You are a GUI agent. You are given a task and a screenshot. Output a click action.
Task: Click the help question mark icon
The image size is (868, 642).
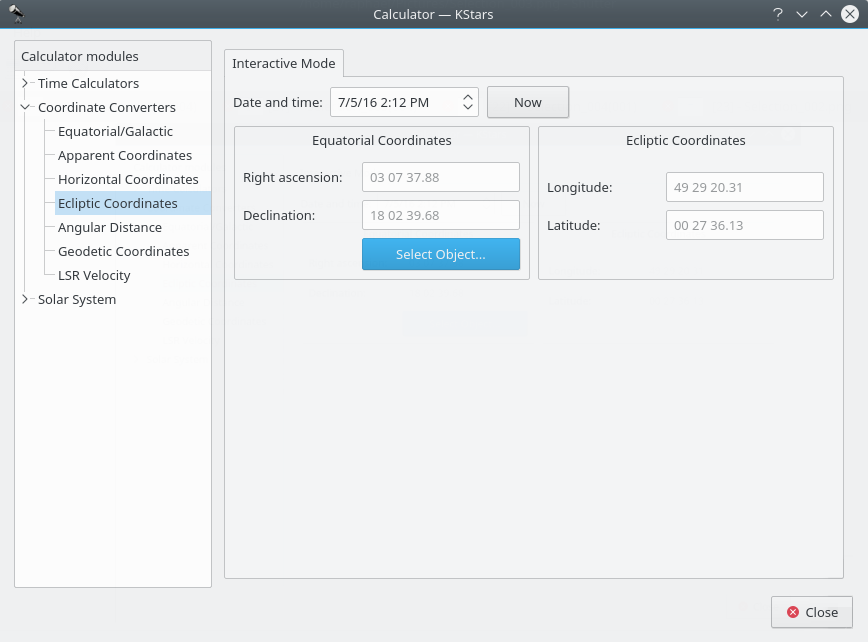coord(777,14)
